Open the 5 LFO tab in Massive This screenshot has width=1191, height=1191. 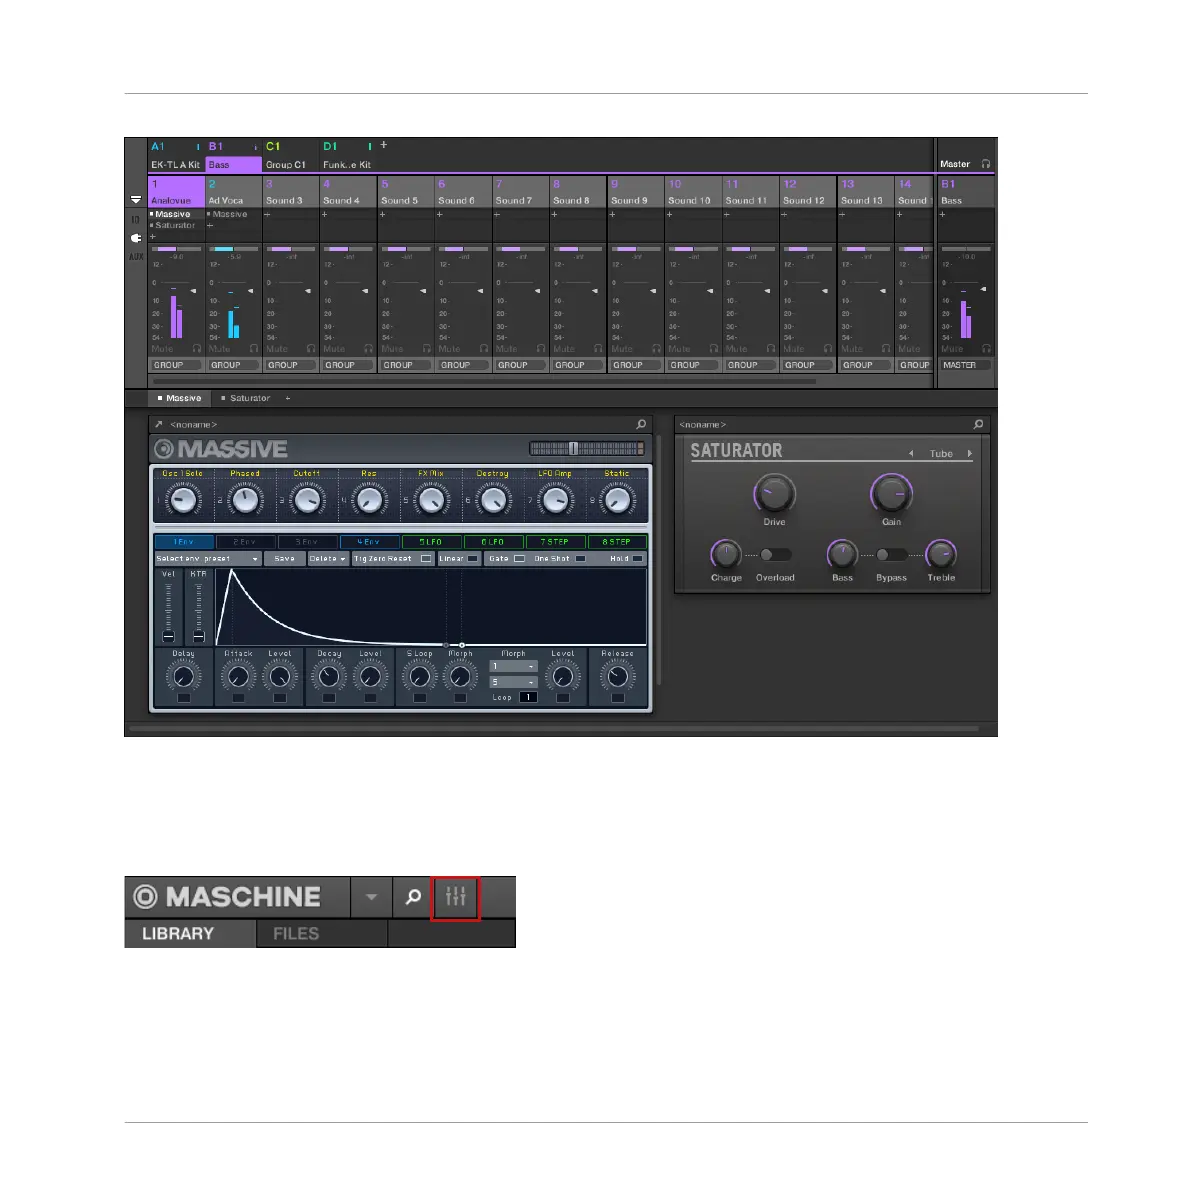431,542
